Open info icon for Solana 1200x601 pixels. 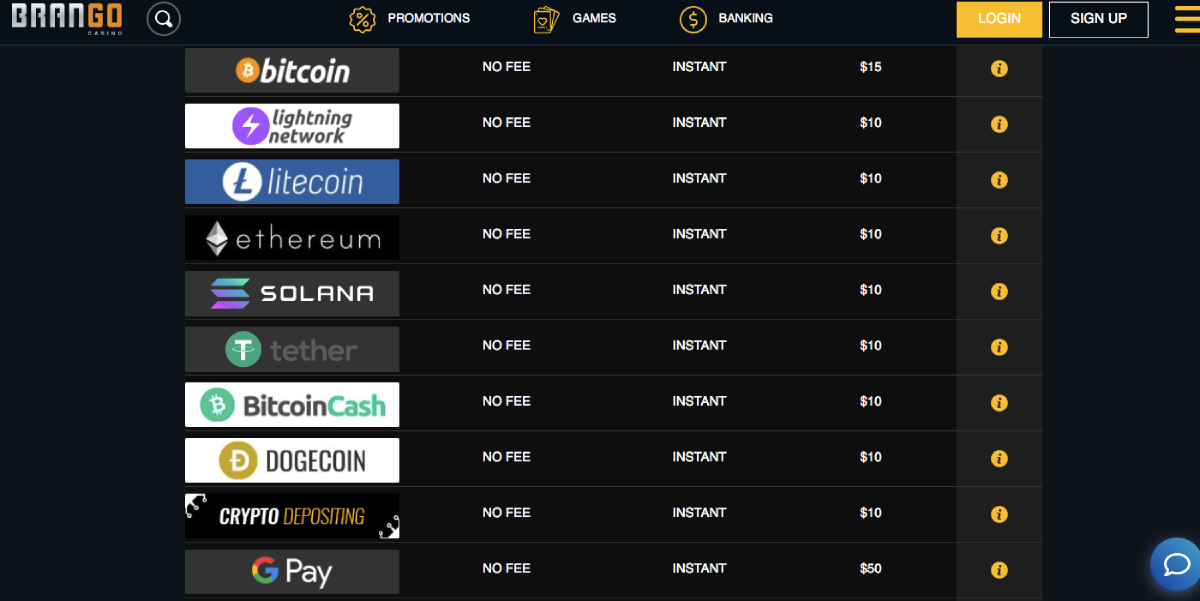[998, 292]
